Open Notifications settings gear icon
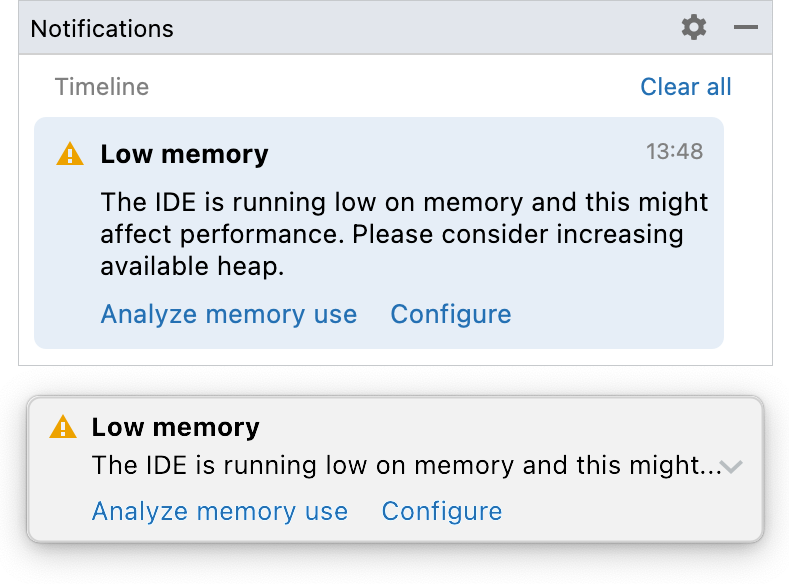The image size is (789, 584). (x=694, y=28)
